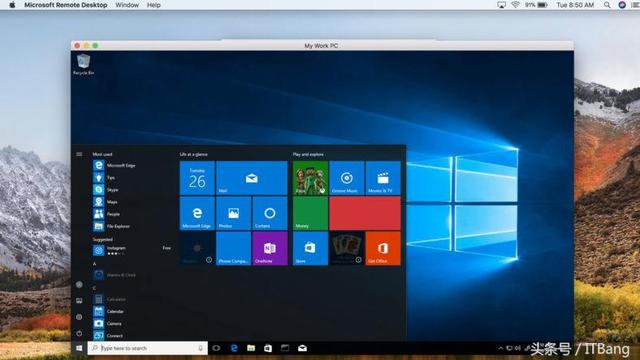Open the wide Mail tile
This screenshot has height=360, width=640.
pyautogui.click(x=252, y=178)
